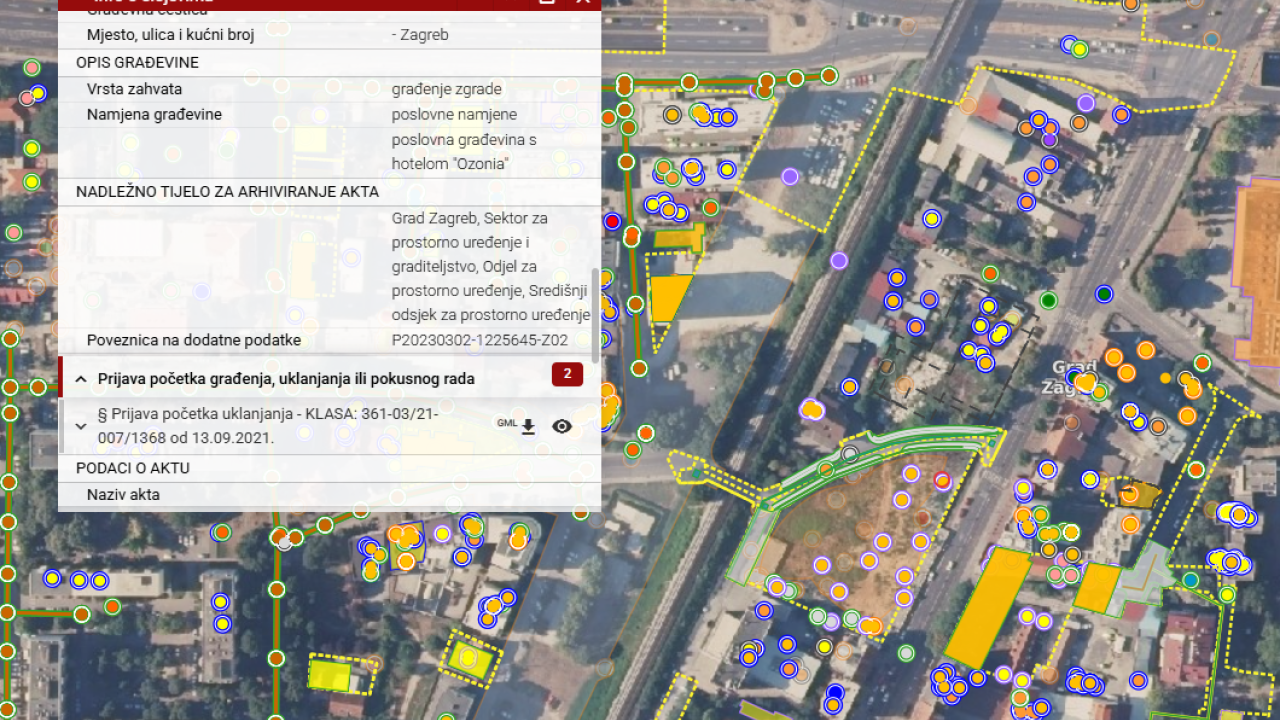
Task: Select the yellow rectangle parcel at the bottom left
Action: [330, 675]
